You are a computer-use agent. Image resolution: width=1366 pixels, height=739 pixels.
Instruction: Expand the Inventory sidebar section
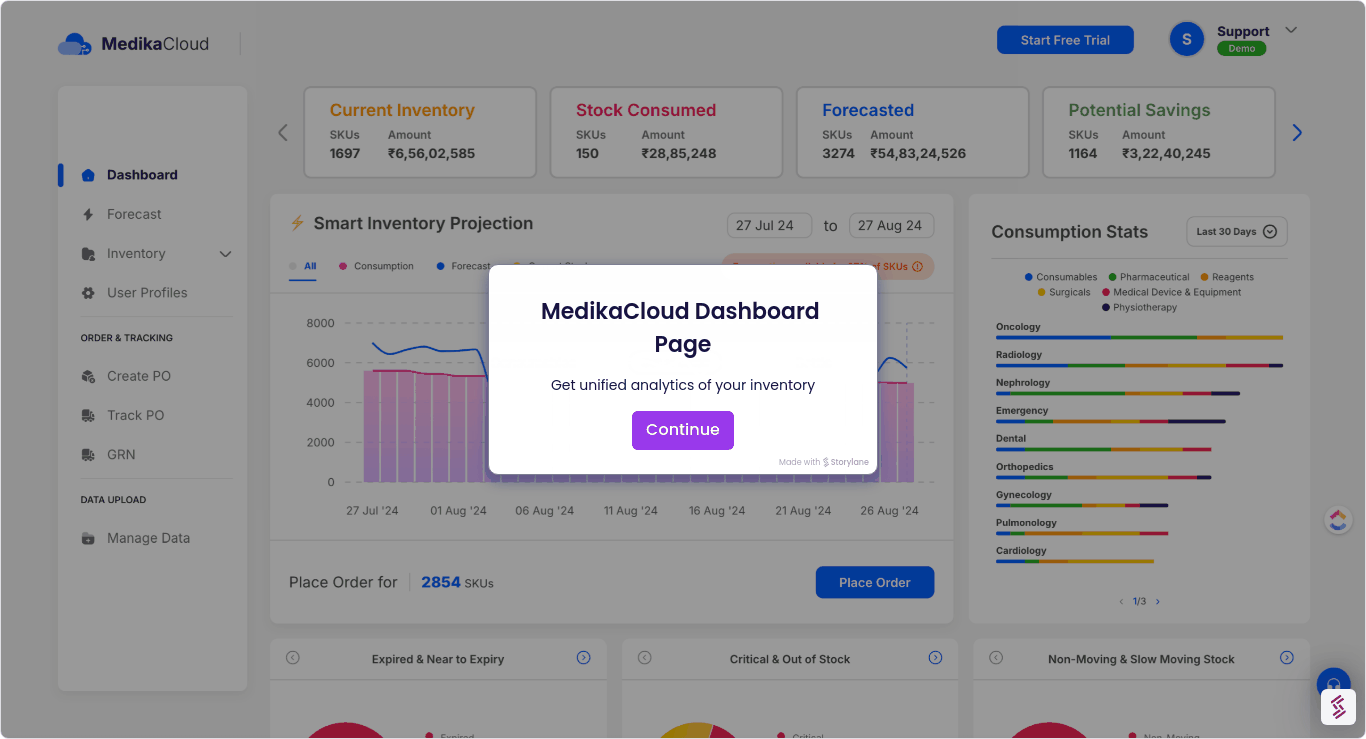(x=225, y=253)
